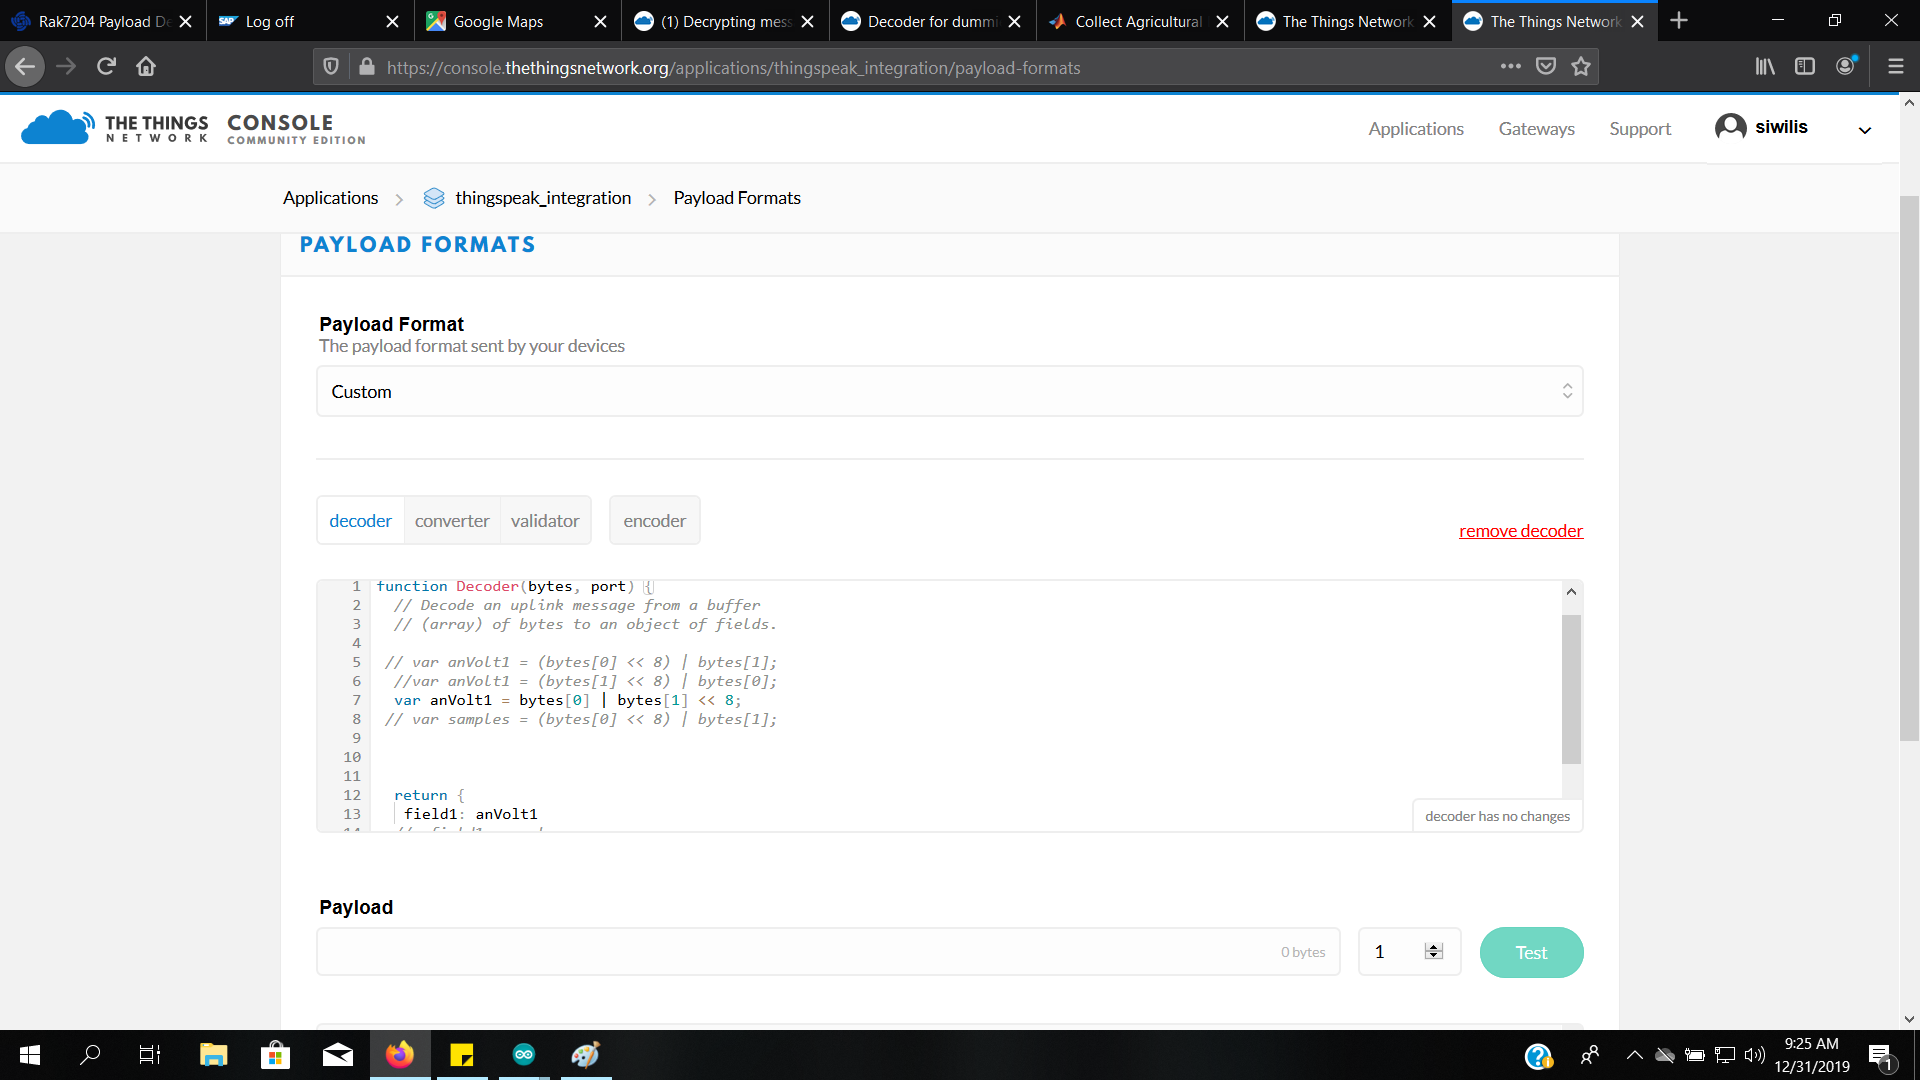1920x1080 pixels.
Task: Click the remove decoder link
Action: tap(1521, 531)
